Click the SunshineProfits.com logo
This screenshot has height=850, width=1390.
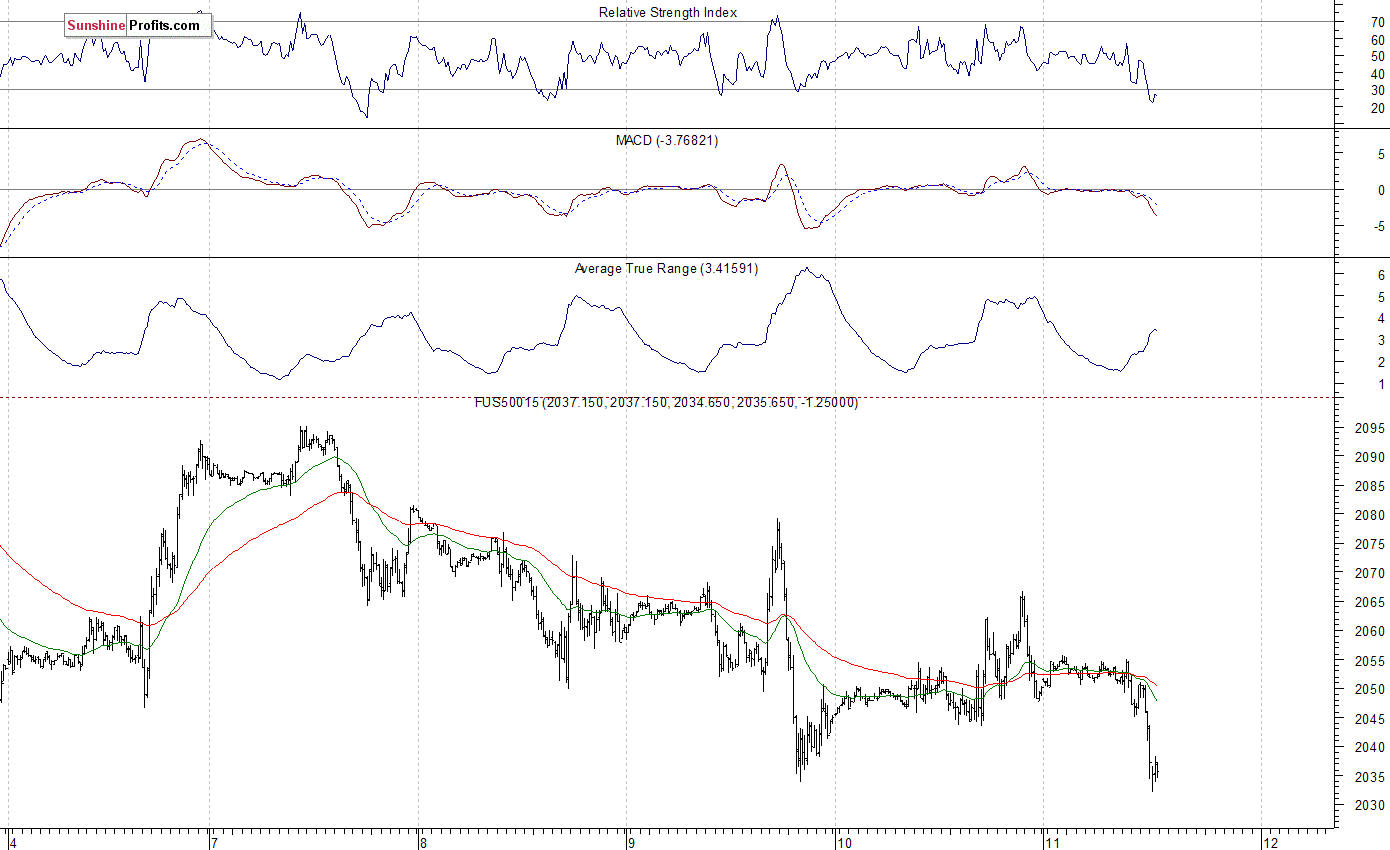coord(138,25)
